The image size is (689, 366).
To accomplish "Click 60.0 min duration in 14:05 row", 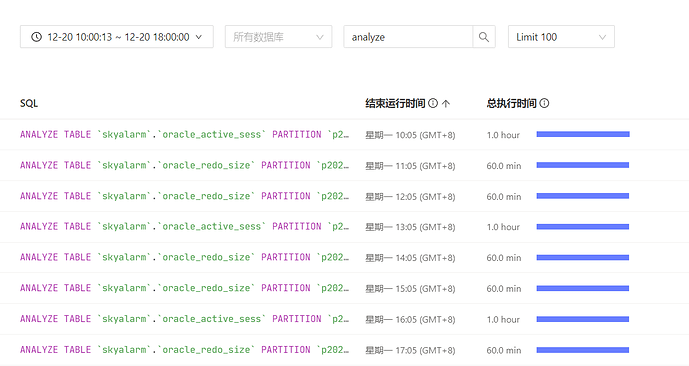I will [x=504, y=258].
